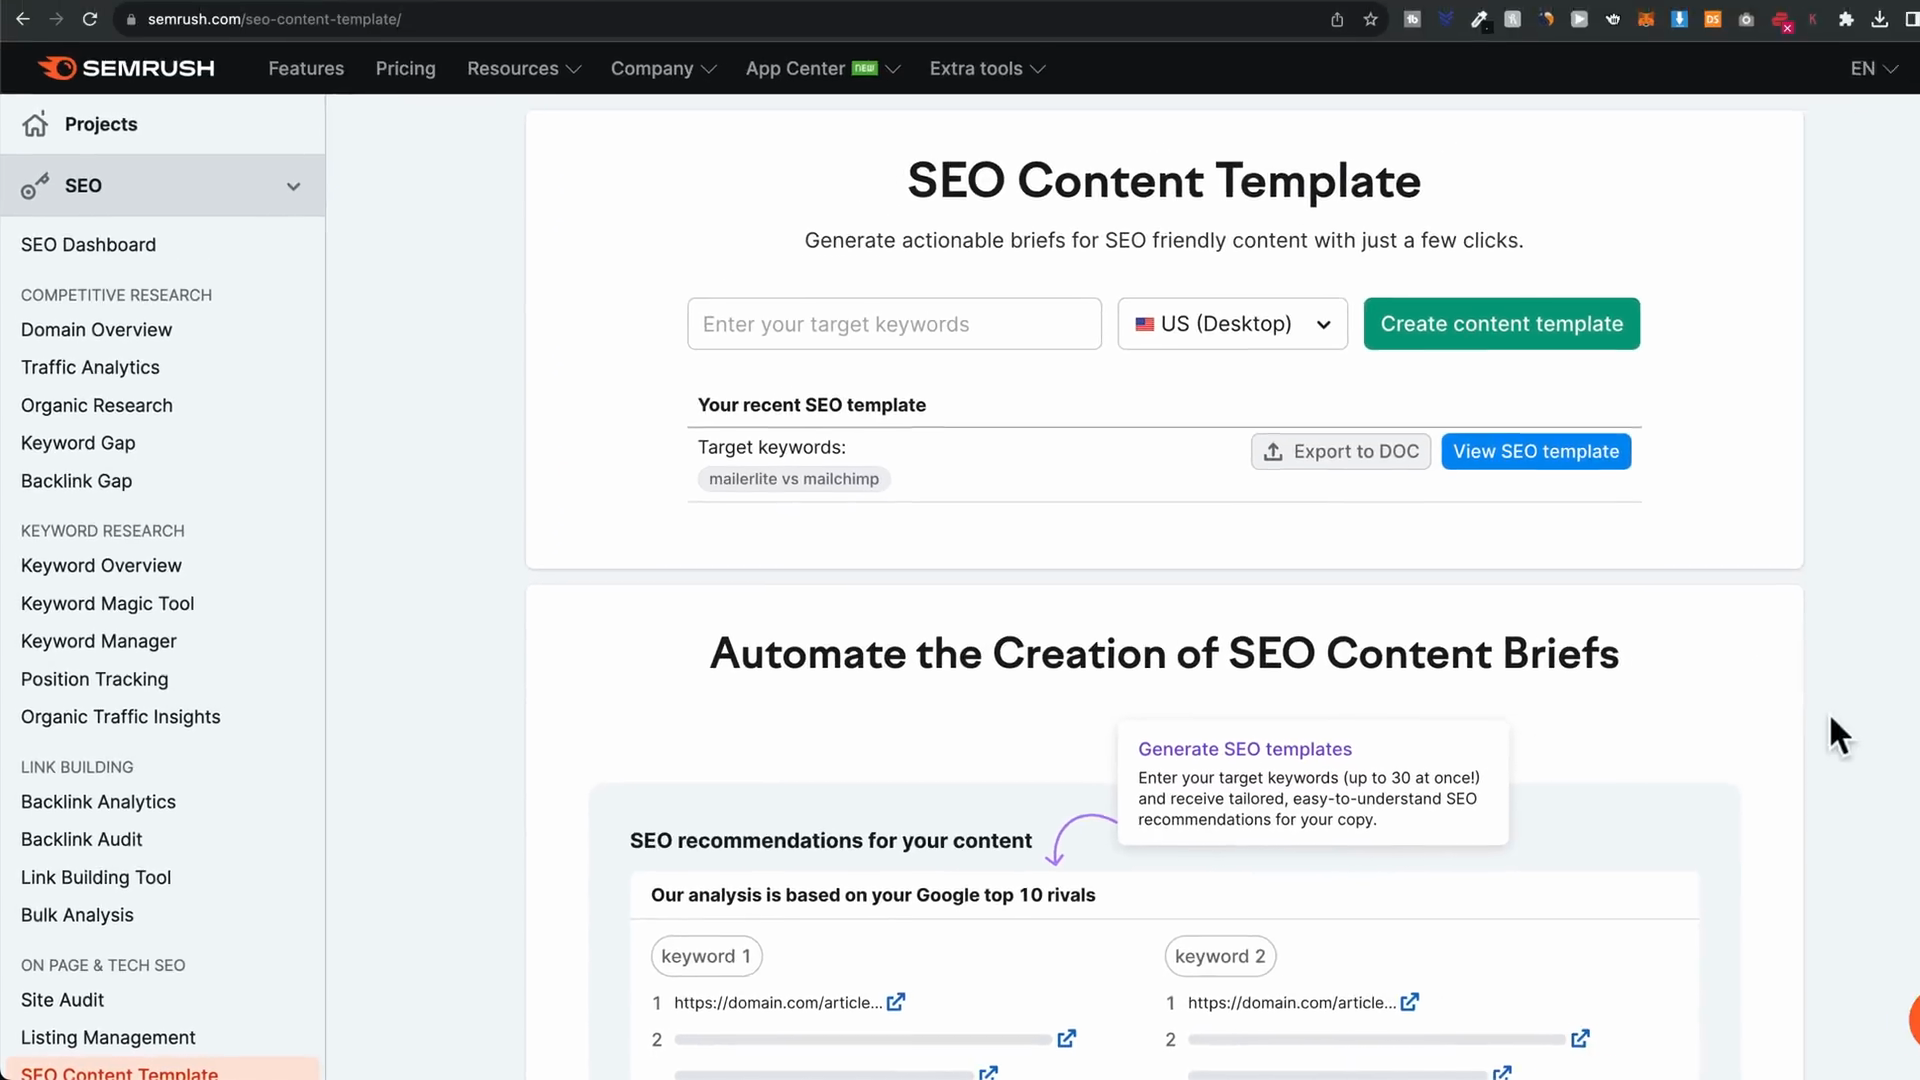1920x1080 pixels.
Task: Click the Projects sidebar item
Action: coord(162,124)
